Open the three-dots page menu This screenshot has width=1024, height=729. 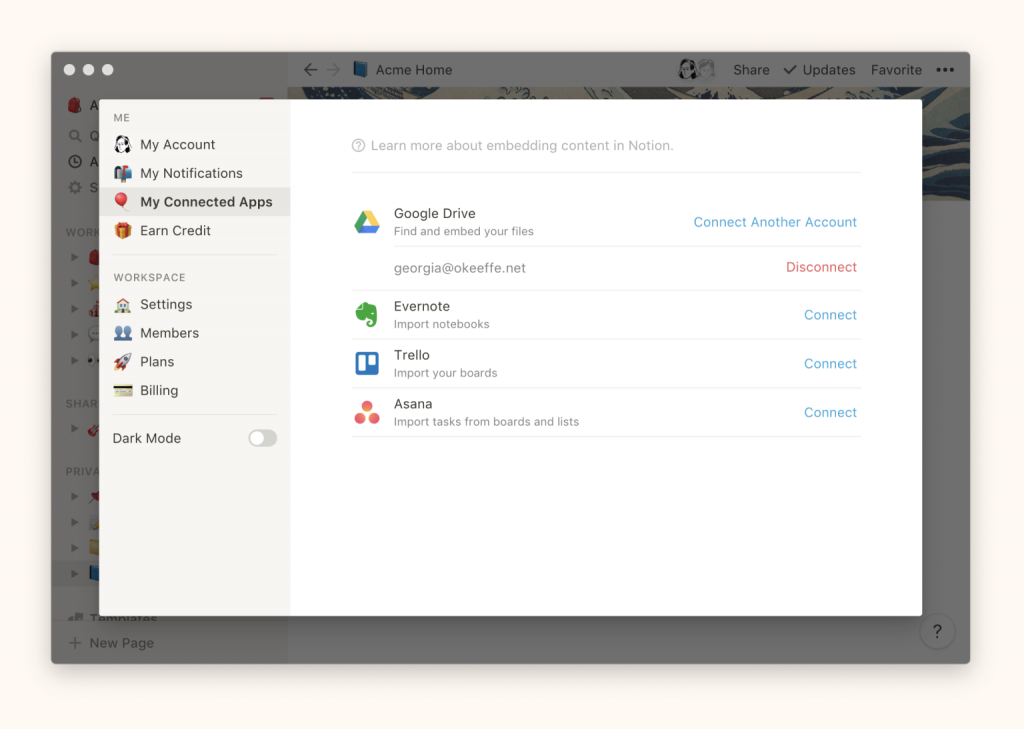point(945,70)
